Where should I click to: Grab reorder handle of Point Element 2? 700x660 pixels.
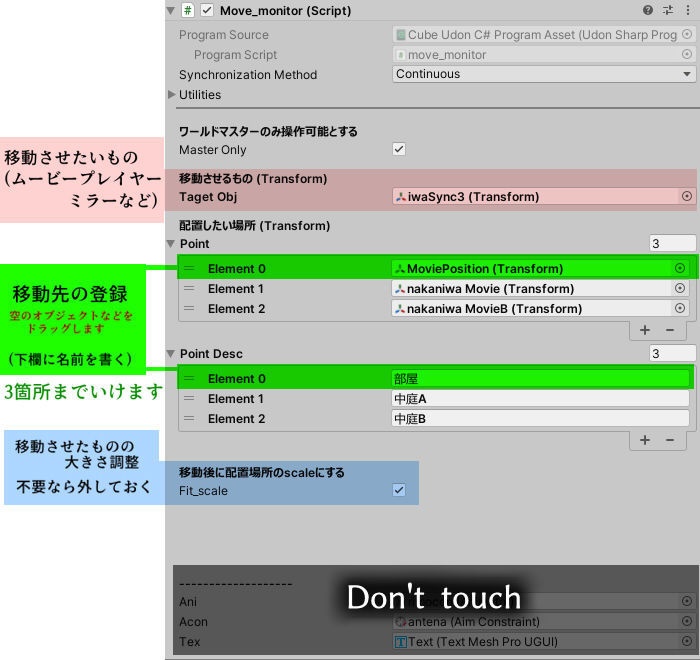tap(189, 309)
